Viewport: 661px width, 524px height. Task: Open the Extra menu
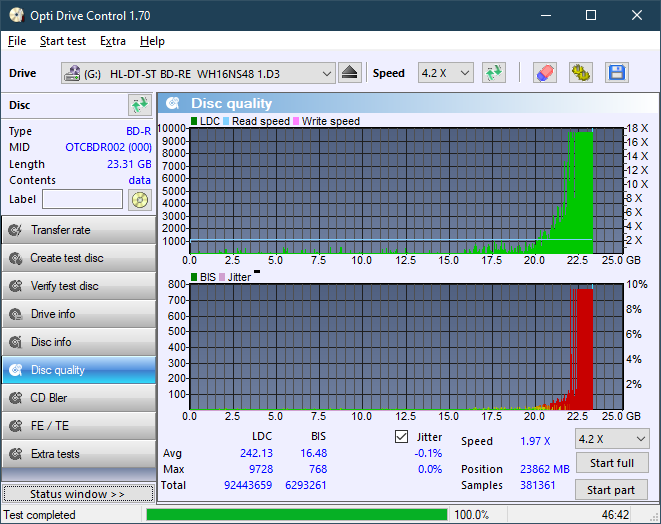coord(113,41)
